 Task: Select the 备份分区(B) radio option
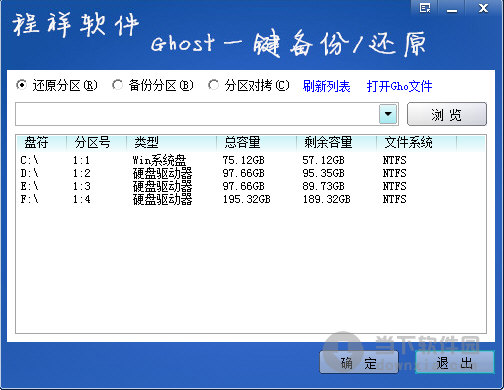click(x=153, y=86)
